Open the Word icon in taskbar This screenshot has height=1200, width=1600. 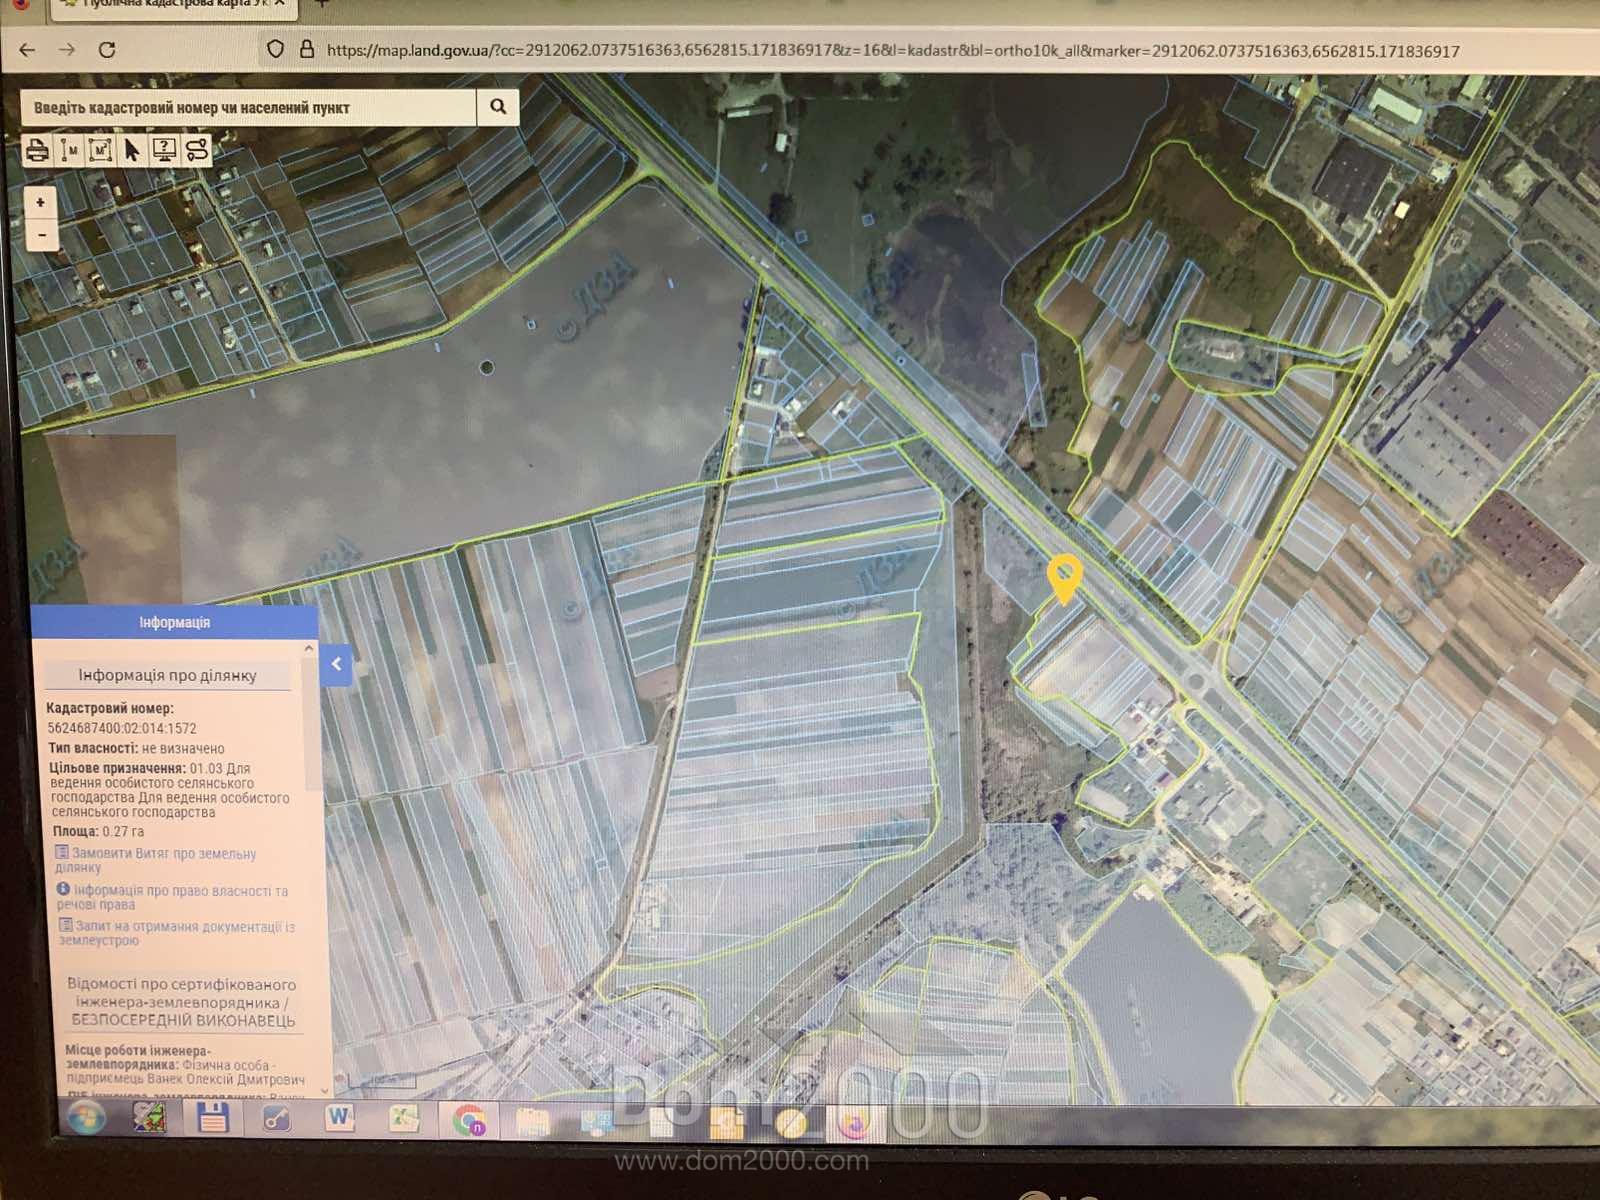(x=340, y=1117)
